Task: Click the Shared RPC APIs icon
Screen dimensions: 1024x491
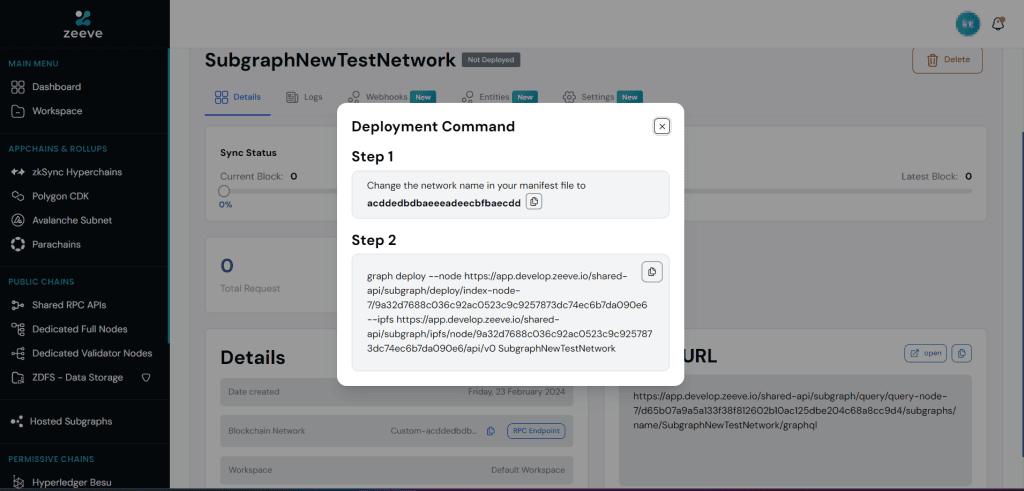Action: (18, 305)
